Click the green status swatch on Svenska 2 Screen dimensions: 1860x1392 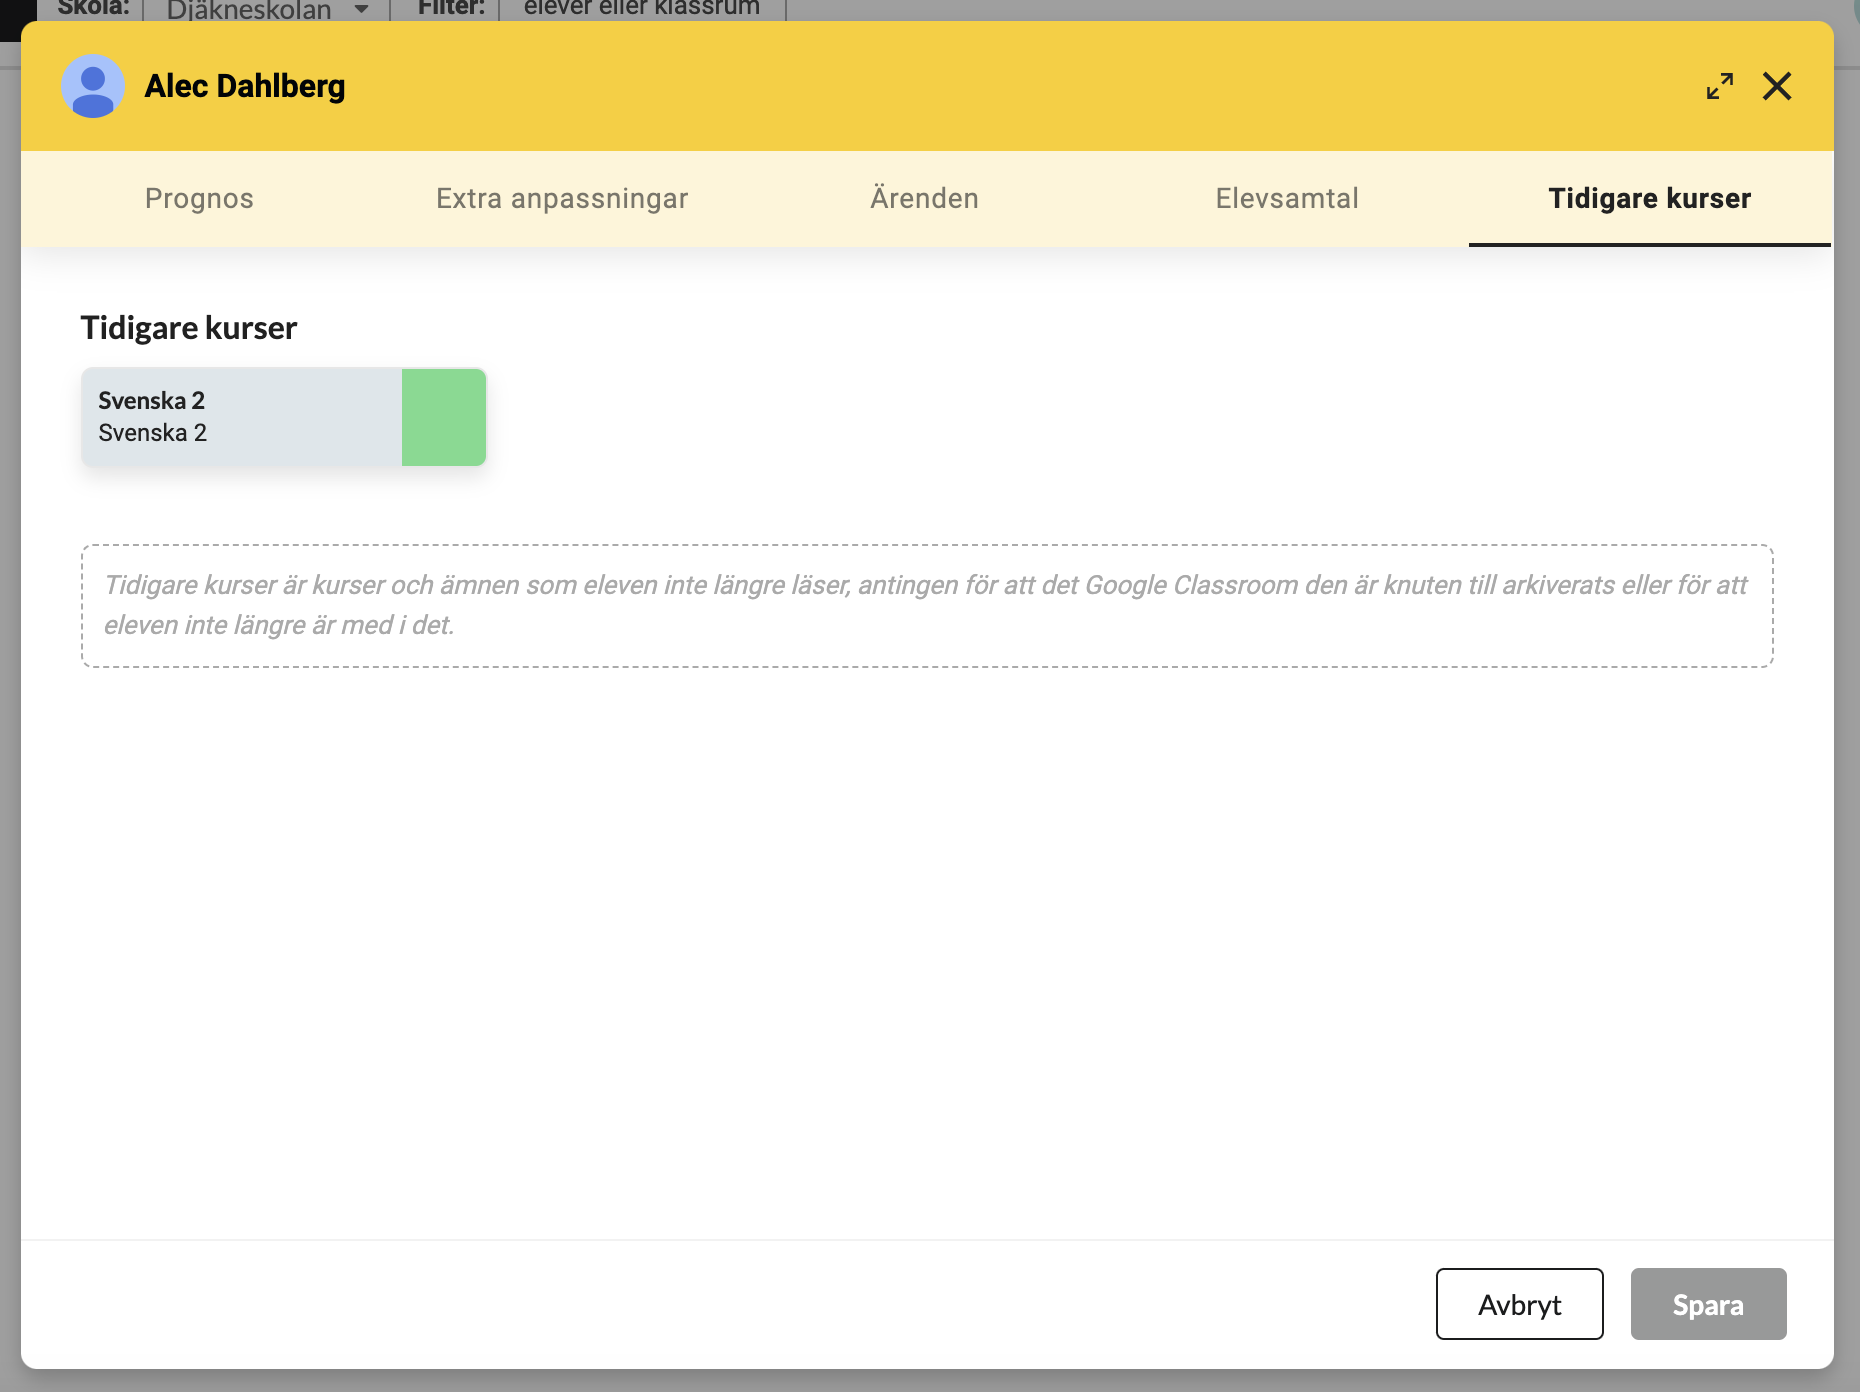(444, 417)
